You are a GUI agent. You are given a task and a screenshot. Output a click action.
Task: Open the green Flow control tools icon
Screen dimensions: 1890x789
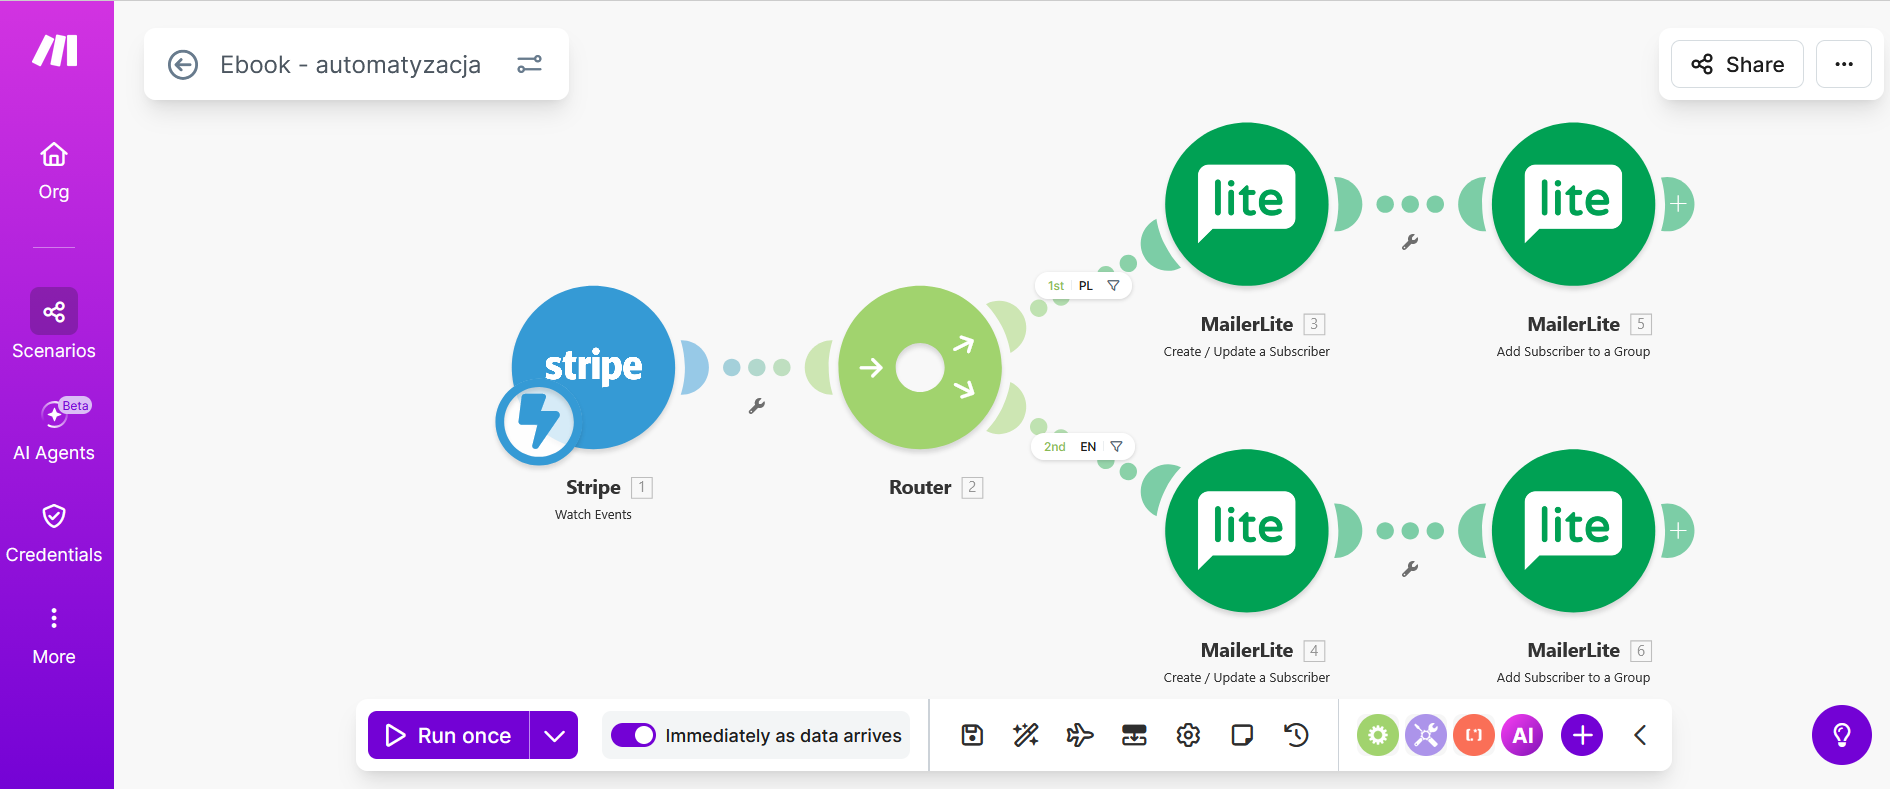tap(1378, 735)
